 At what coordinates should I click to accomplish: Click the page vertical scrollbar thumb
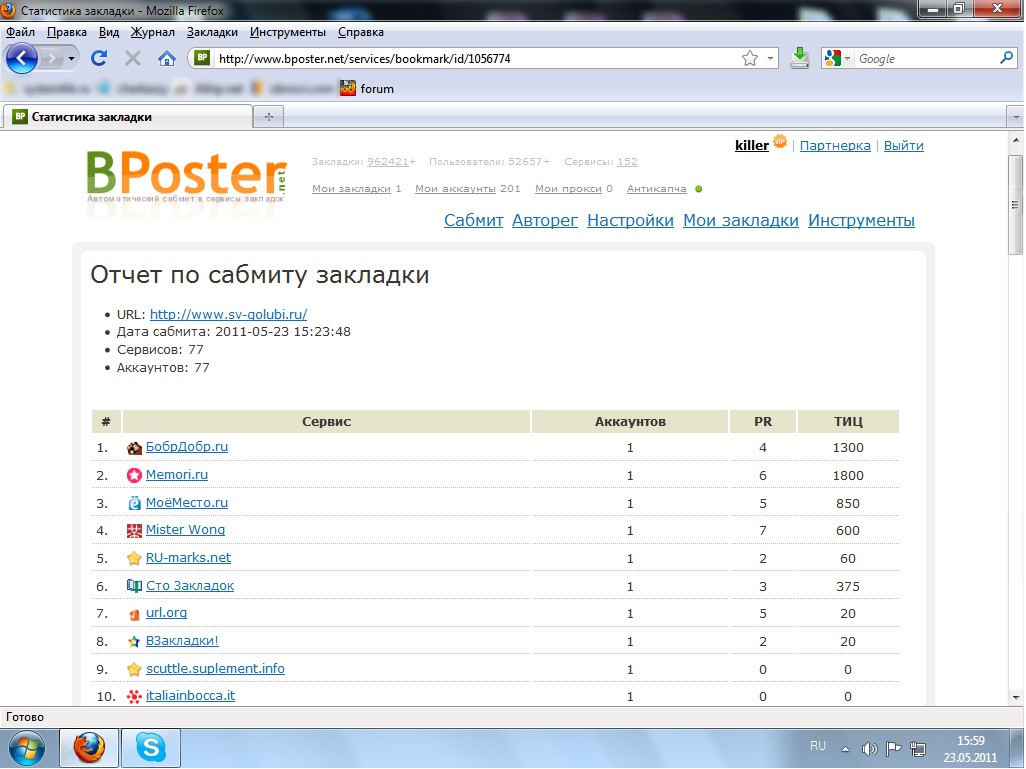[1016, 204]
